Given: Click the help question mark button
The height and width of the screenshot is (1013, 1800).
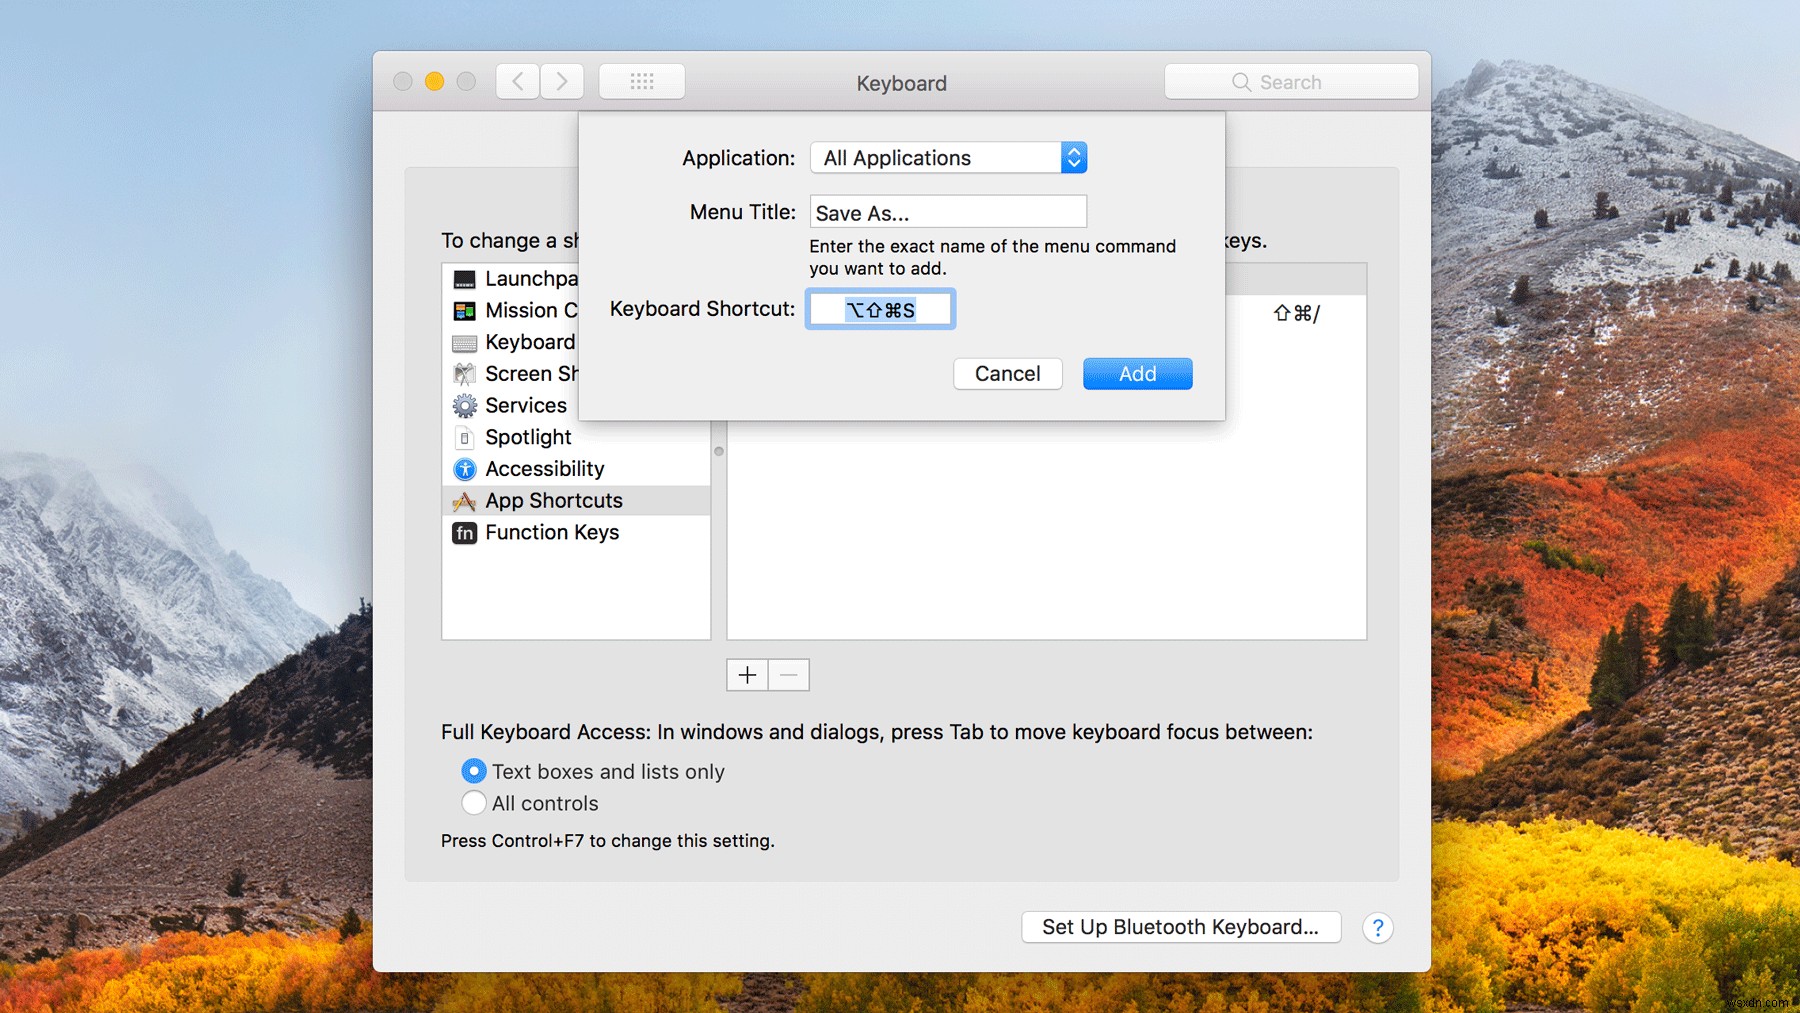Looking at the screenshot, I should pos(1377,927).
